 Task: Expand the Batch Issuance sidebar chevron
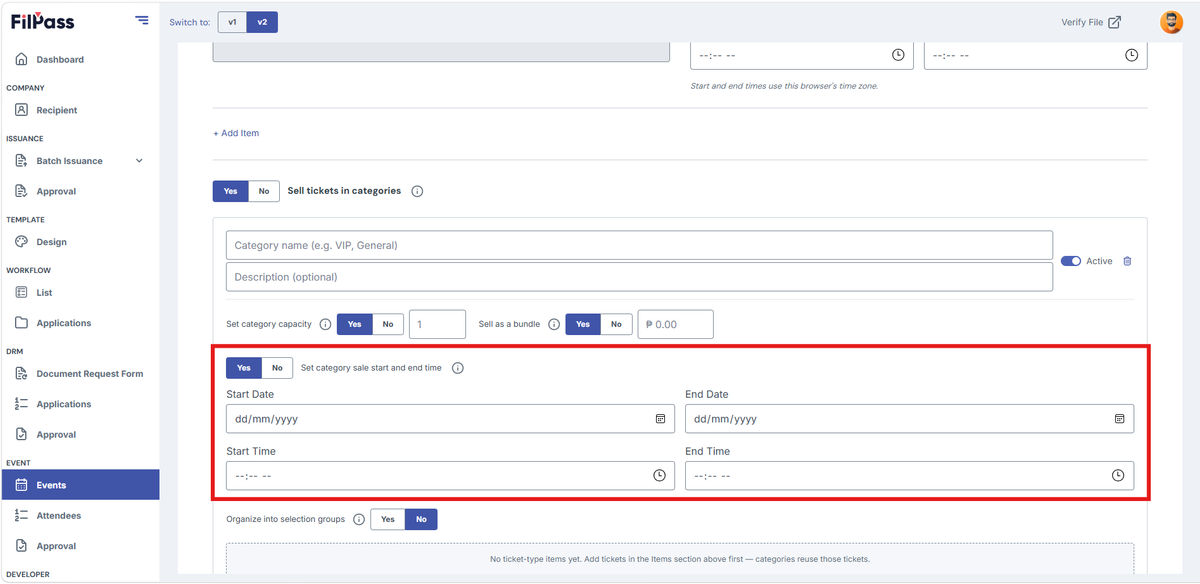coord(139,161)
